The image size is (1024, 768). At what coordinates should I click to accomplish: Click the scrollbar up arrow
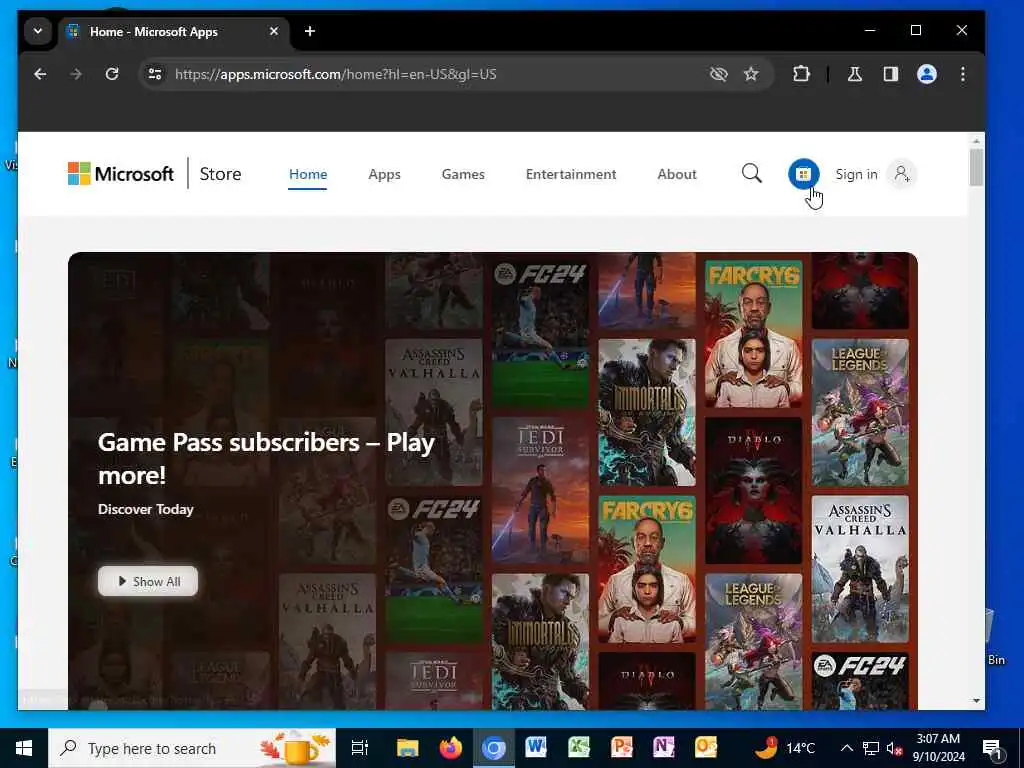[976, 141]
